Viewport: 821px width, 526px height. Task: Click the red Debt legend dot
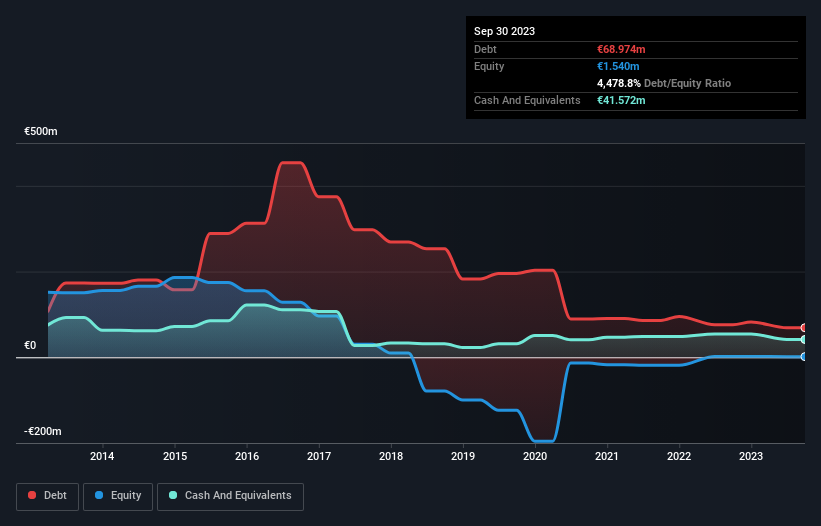tap(32, 495)
